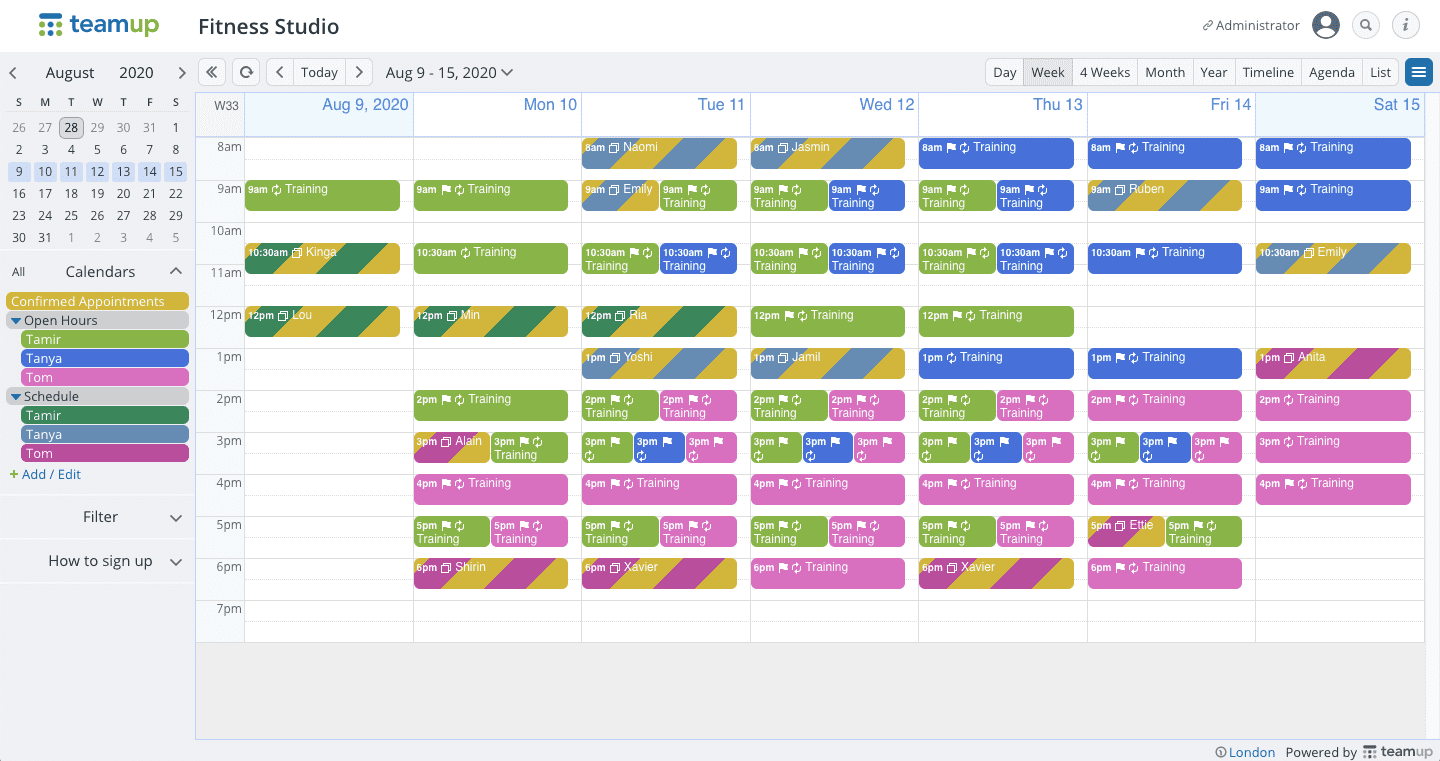This screenshot has height=761, width=1440.
Task: Open the Mon 10 day header
Action: pos(550,104)
